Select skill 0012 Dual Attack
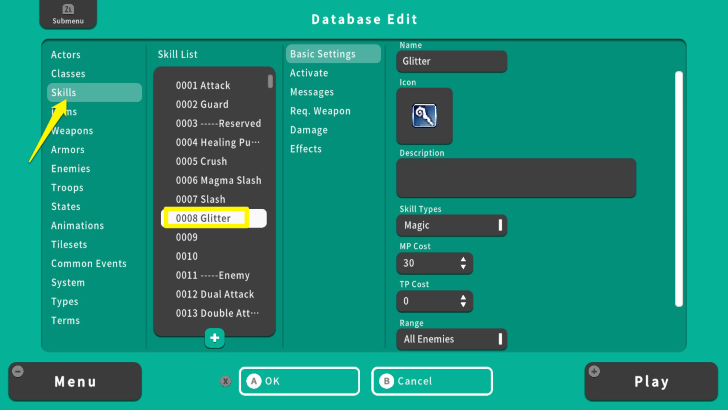 point(214,295)
